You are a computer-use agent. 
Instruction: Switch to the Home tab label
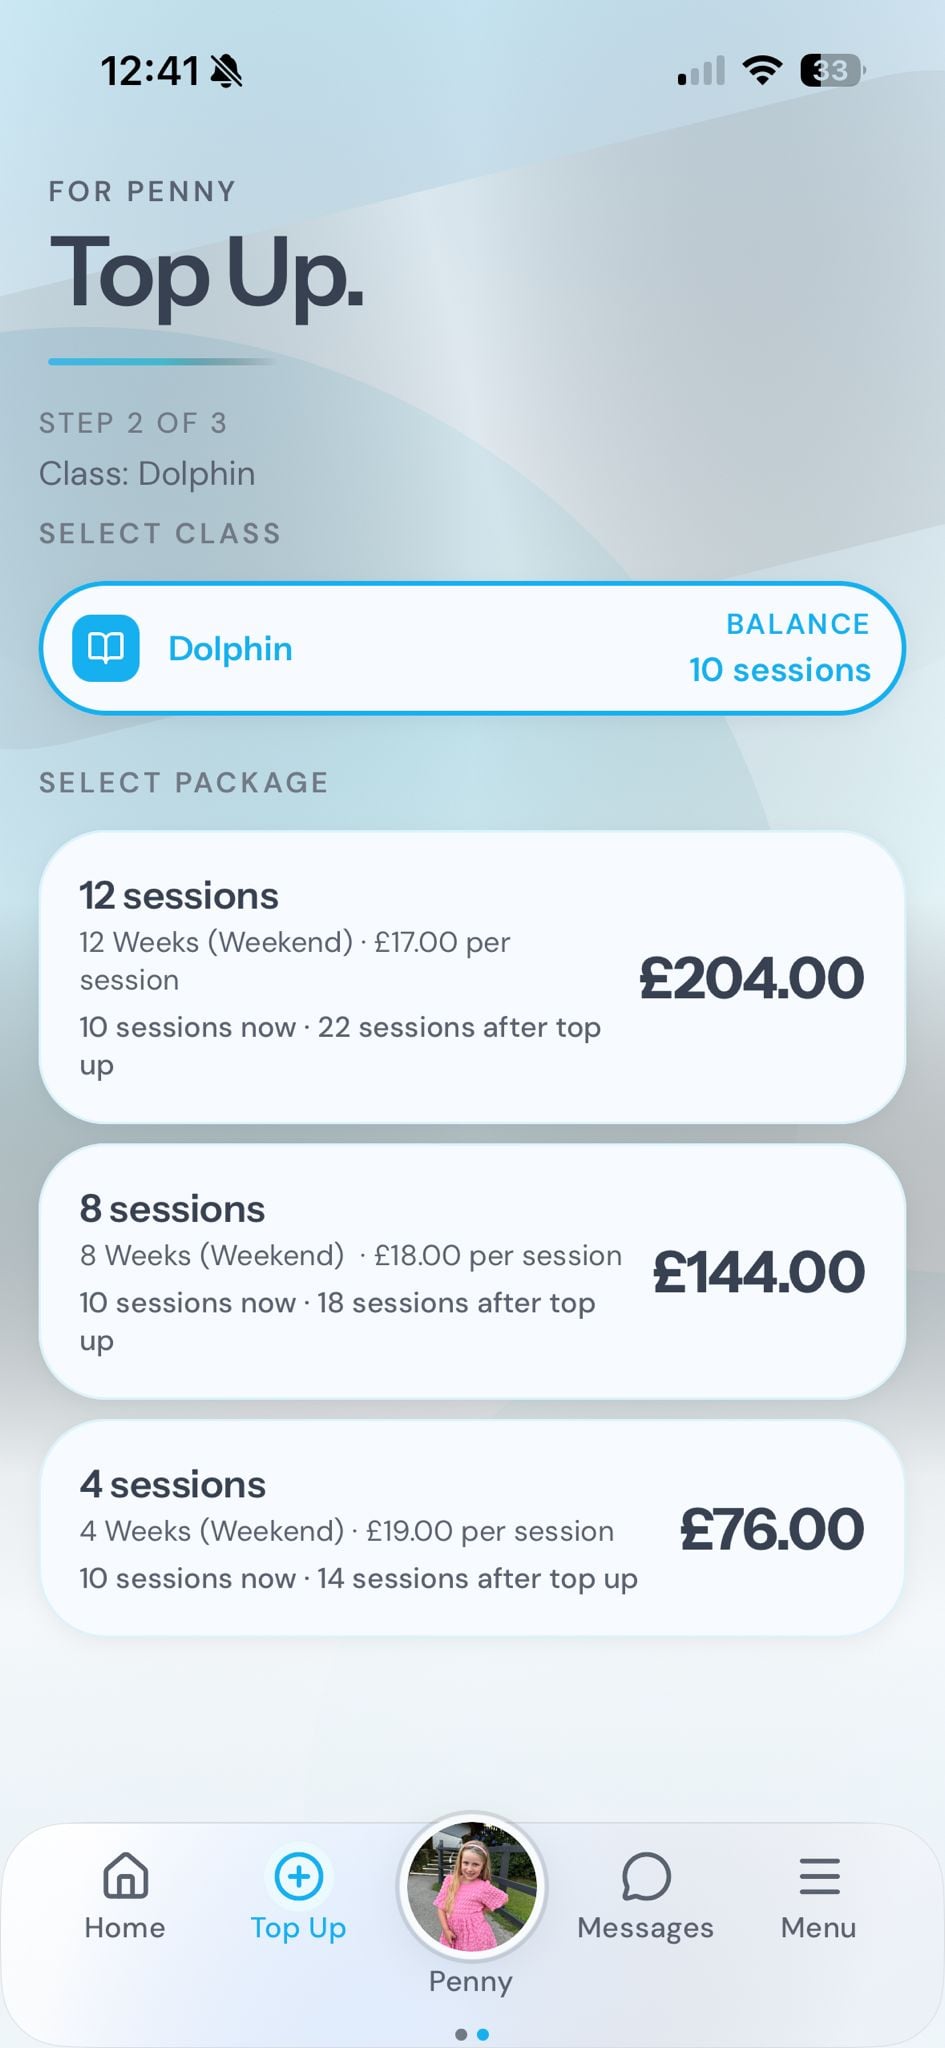pos(125,1928)
